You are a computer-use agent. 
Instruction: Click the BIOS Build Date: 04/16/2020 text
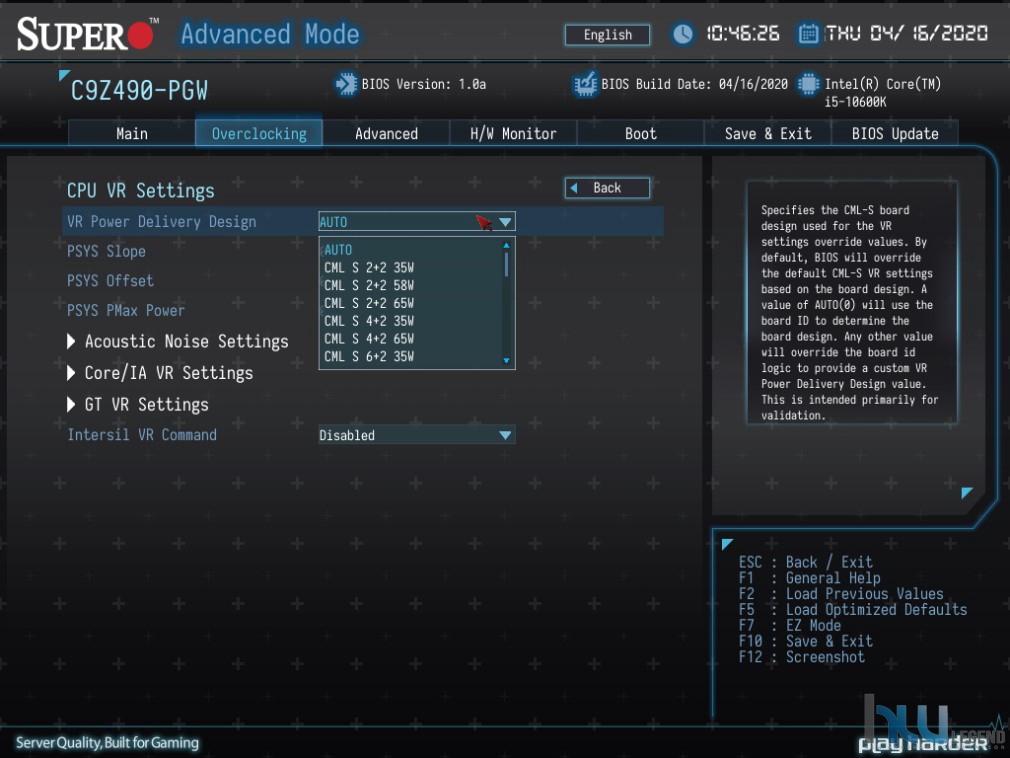(x=694, y=84)
